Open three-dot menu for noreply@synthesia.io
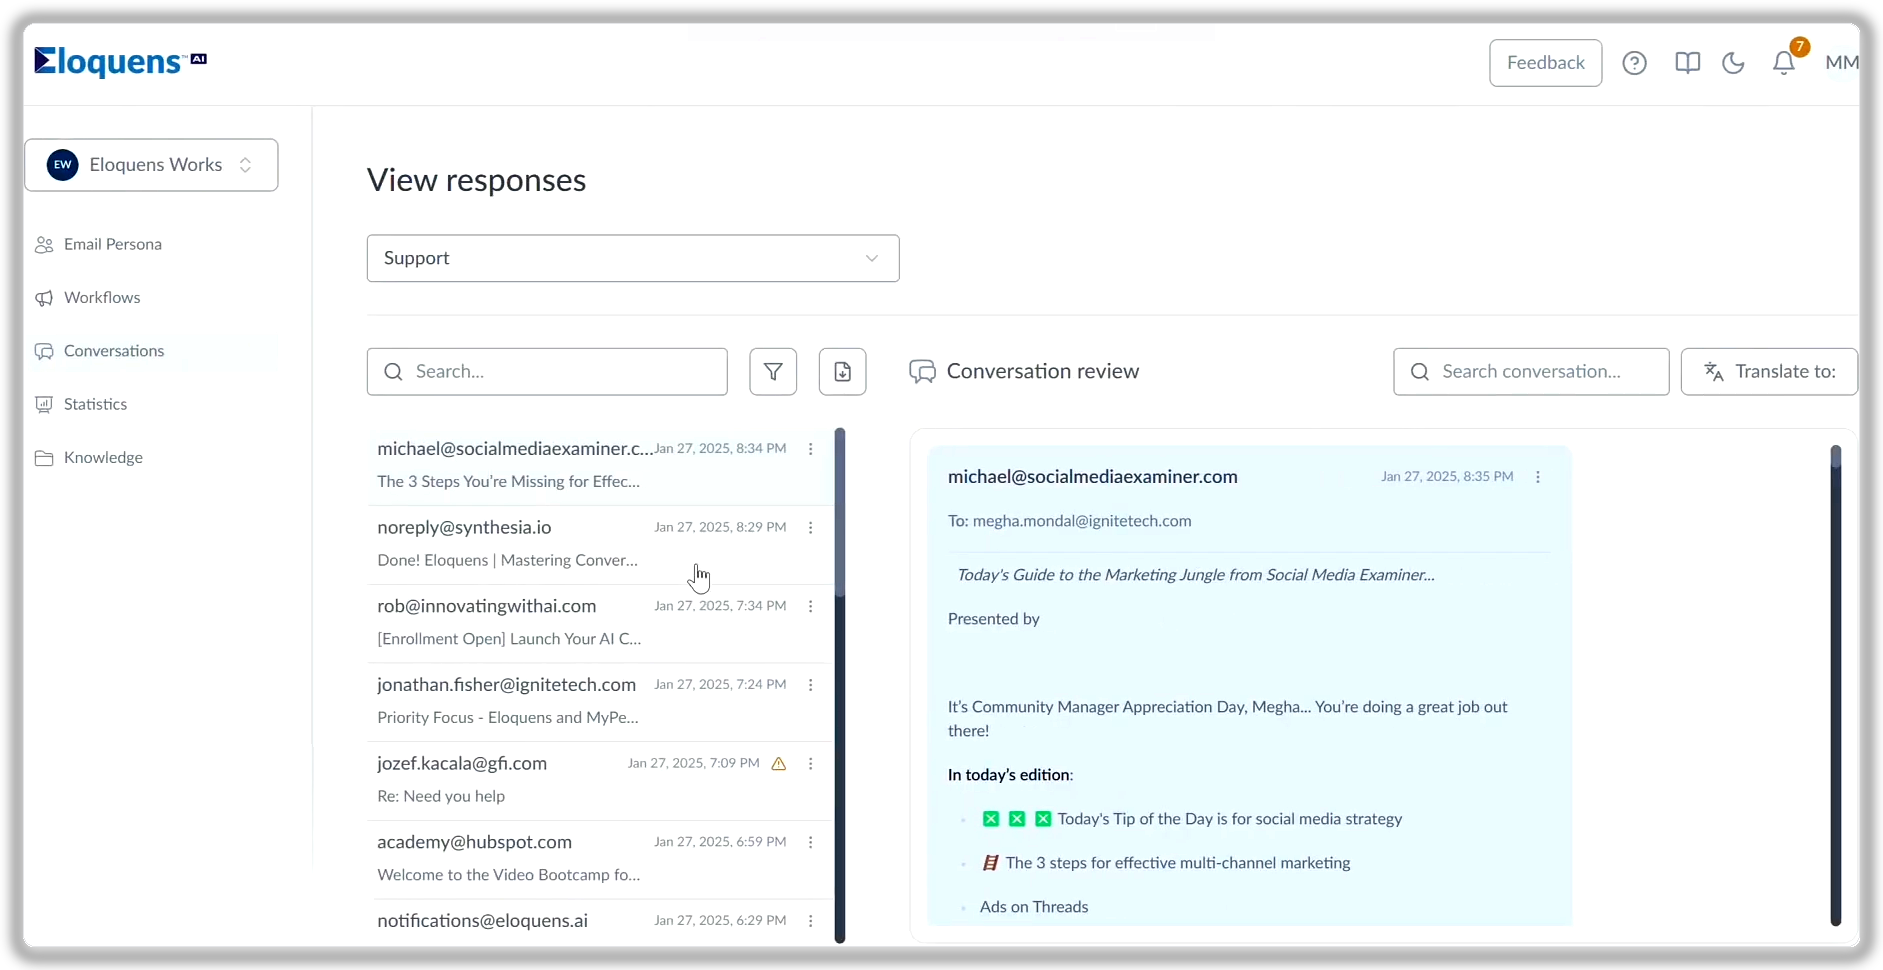The width and height of the screenshot is (1883, 970). [811, 528]
